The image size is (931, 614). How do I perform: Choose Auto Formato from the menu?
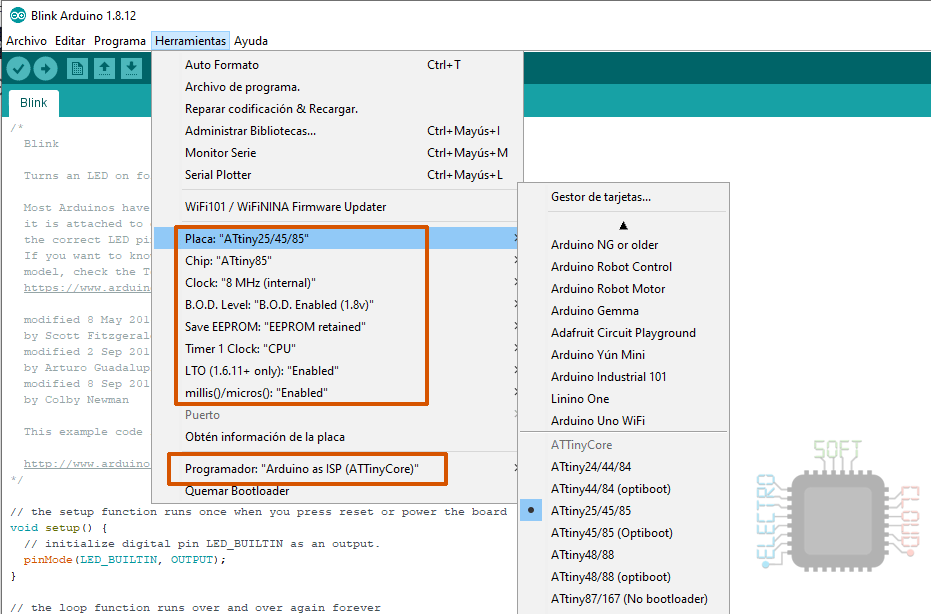tap(336, 65)
